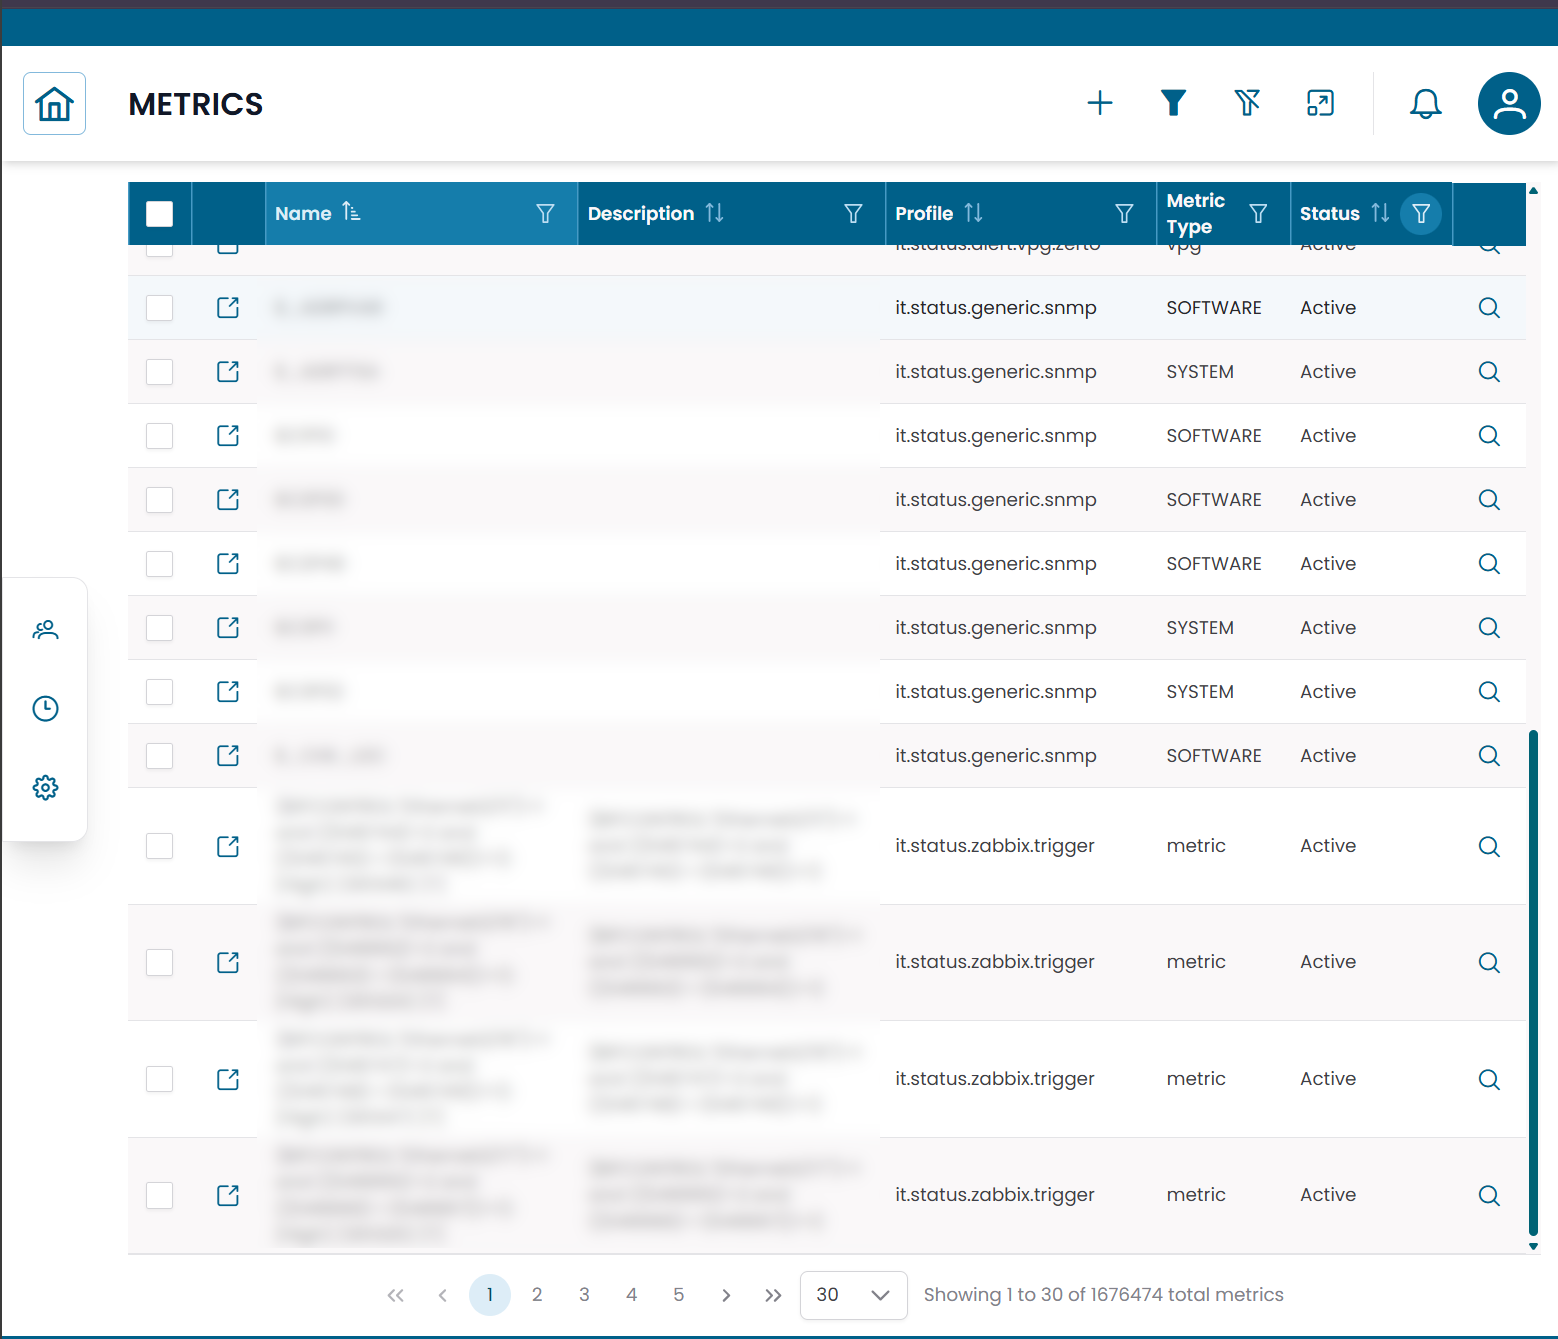This screenshot has height=1339, width=1558.
Task: Click the expand view icon
Action: (1320, 103)
